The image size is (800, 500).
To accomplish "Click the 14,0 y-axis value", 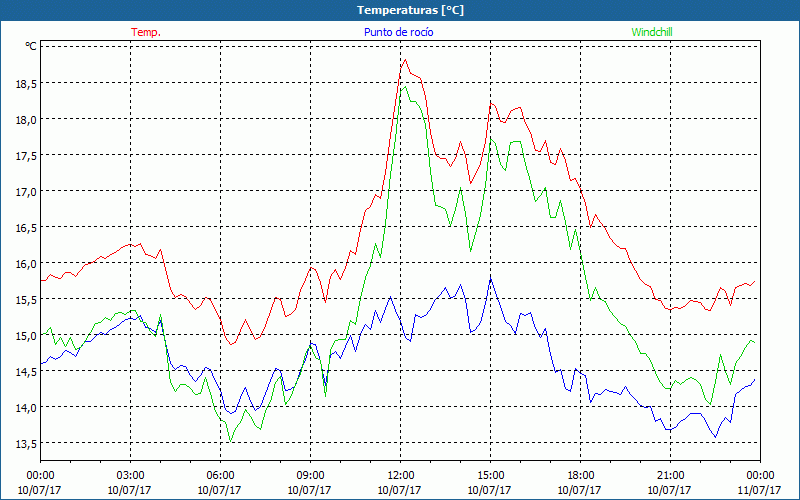I will click(26, 408).
